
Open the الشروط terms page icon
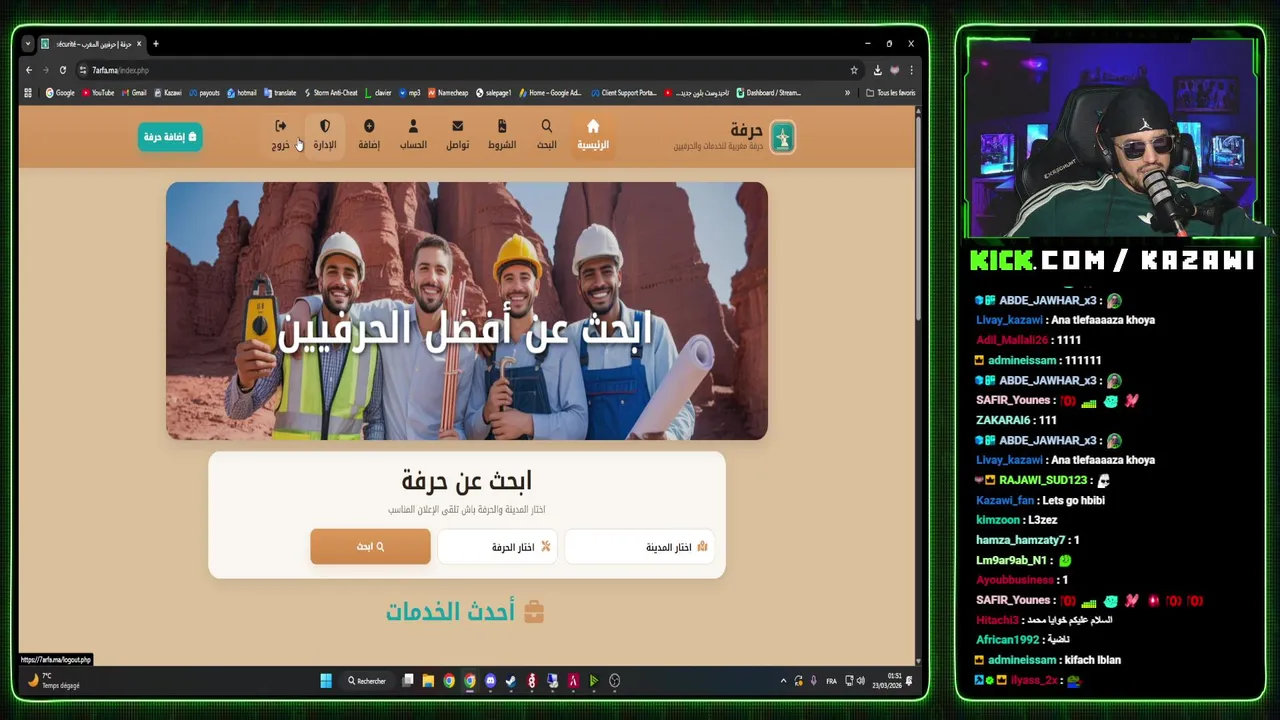502,135
